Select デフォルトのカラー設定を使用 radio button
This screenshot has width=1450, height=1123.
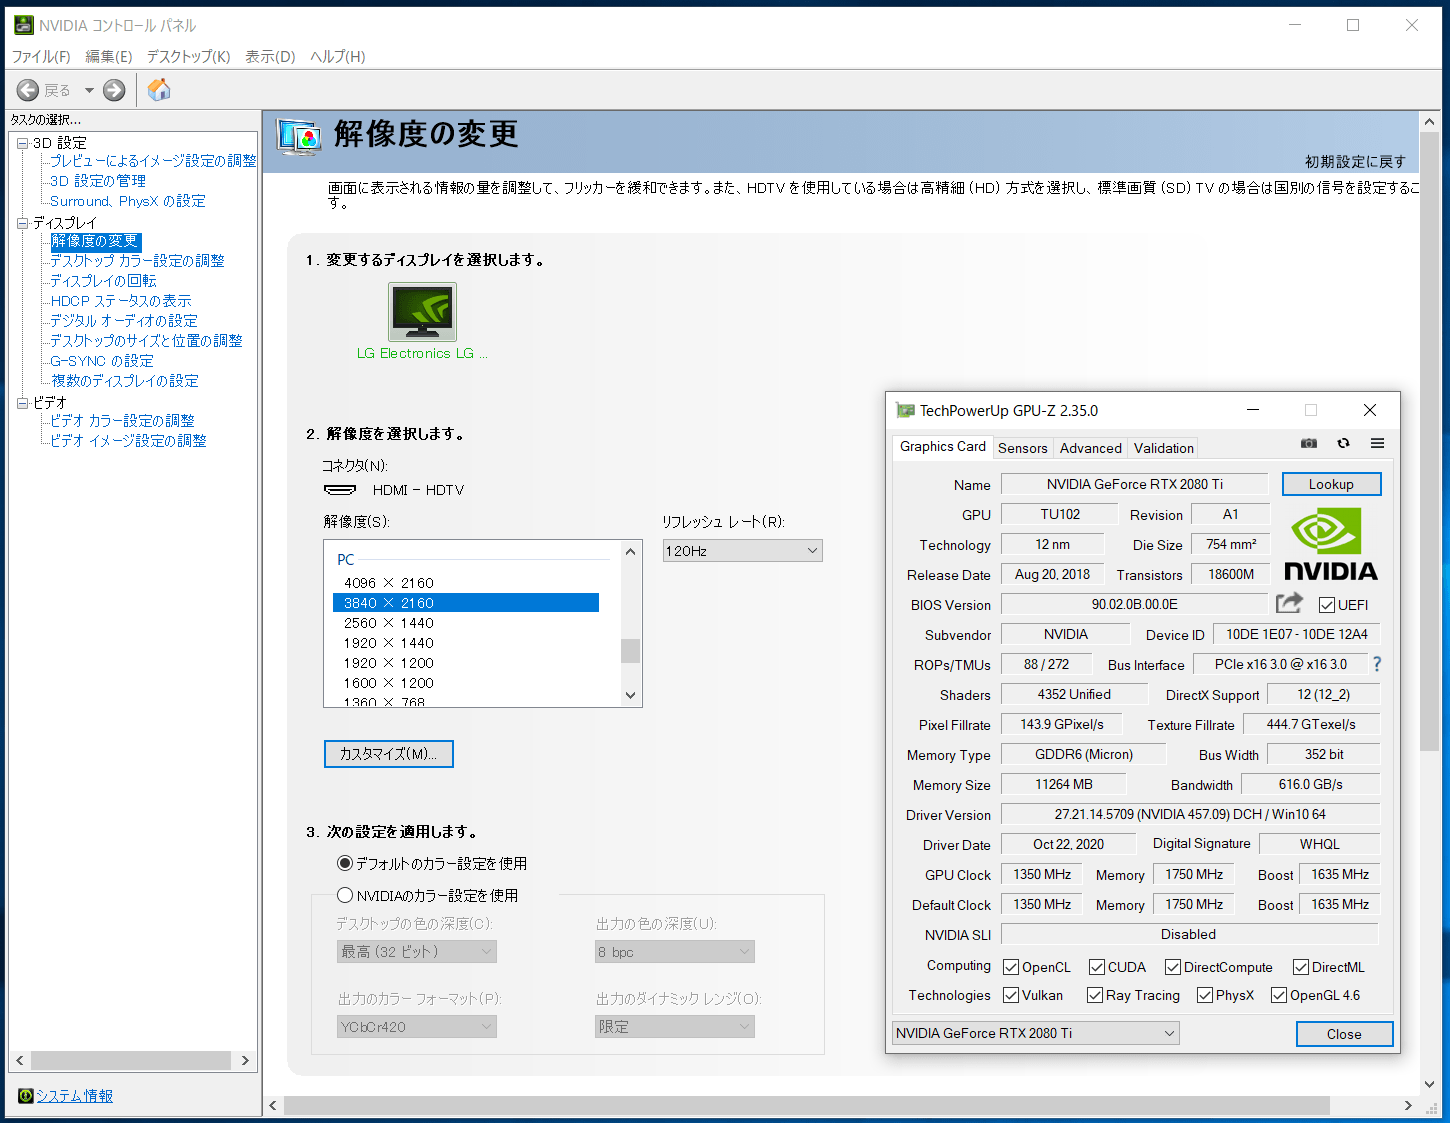pyautogui.click(x=345, y=863)
